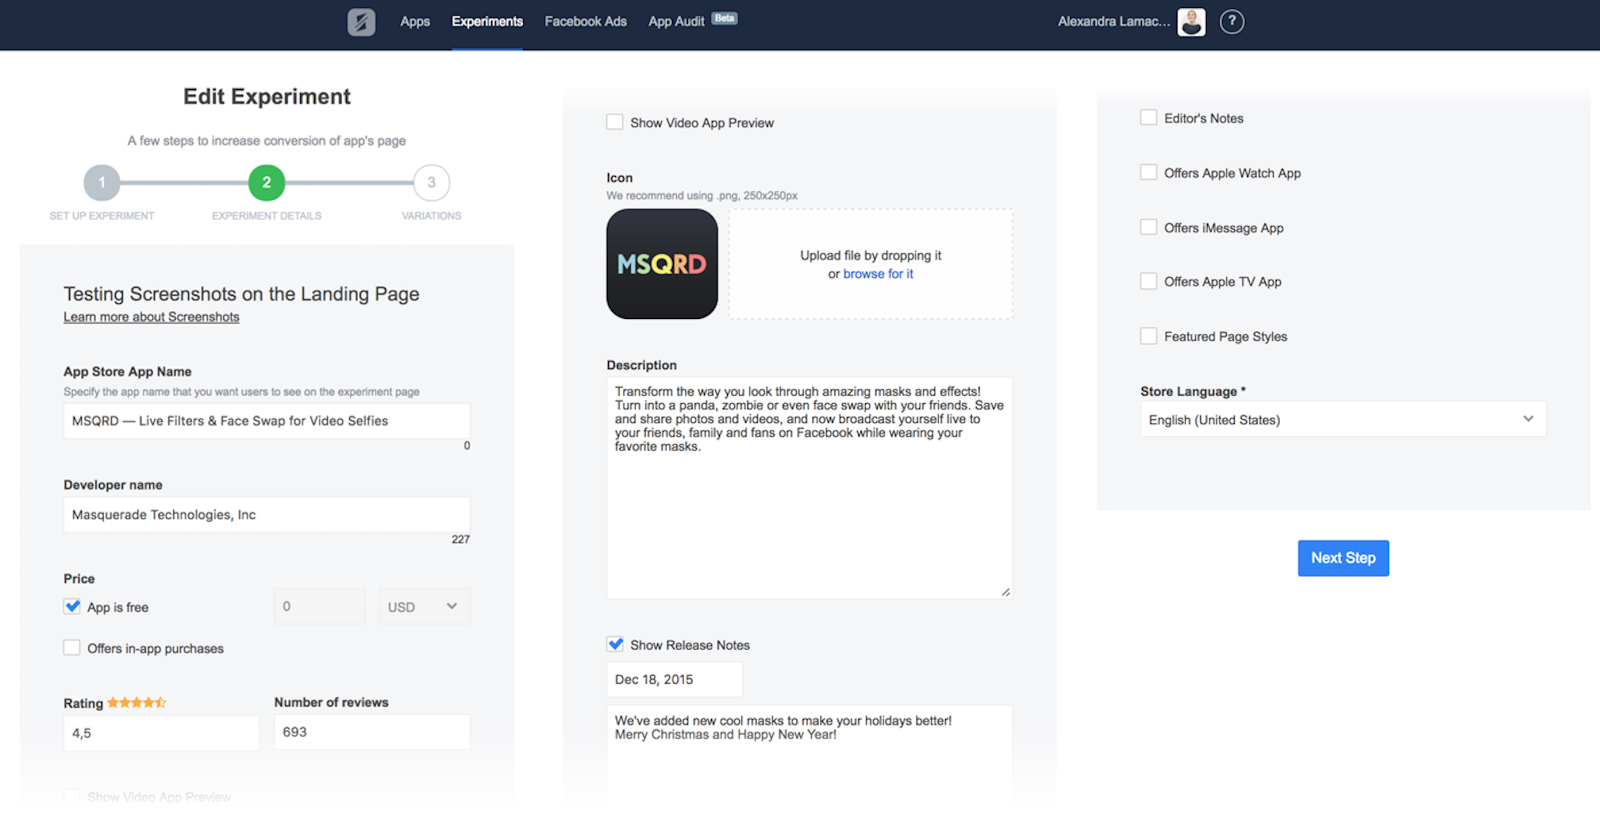Click the price amount field
The width and height of the screenshot is (1600, 838).
[x=320, y=607]
